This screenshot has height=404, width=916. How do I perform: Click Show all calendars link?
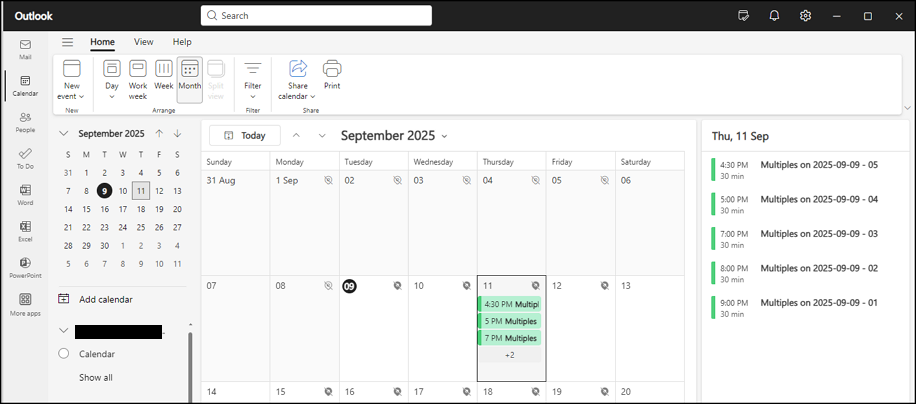(96, 377)
